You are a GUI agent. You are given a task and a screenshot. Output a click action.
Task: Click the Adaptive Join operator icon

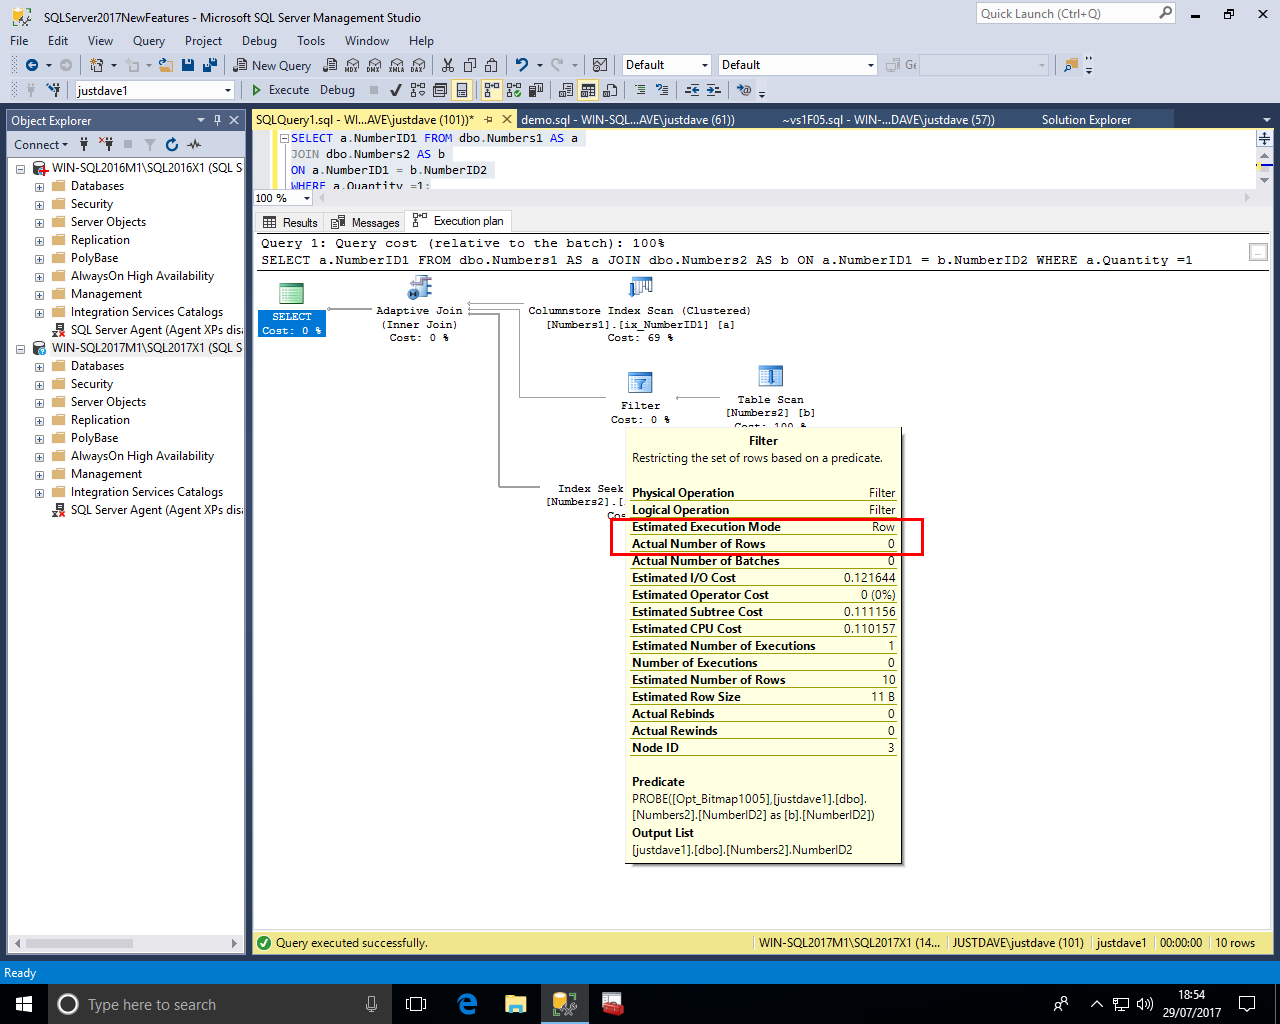click(x=420, y=289)
